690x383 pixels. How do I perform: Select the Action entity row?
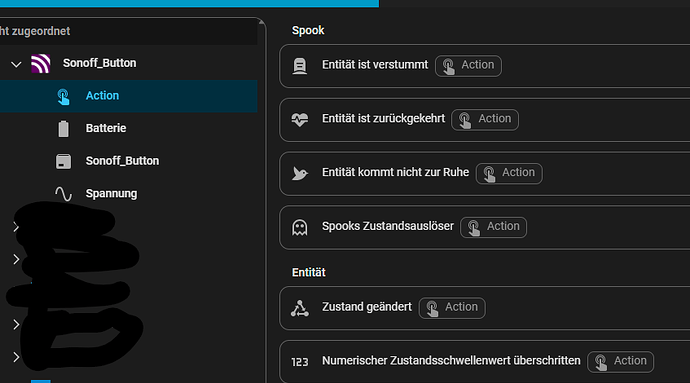(128, 96)
